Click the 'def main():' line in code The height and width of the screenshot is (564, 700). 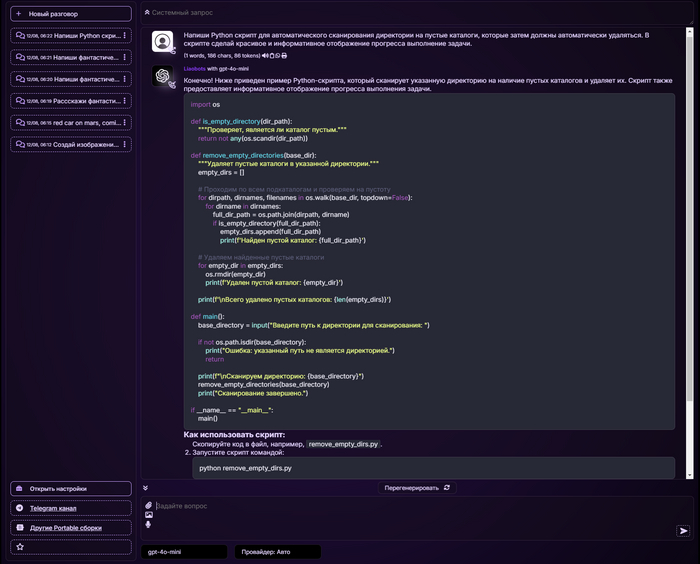(208, 317)
